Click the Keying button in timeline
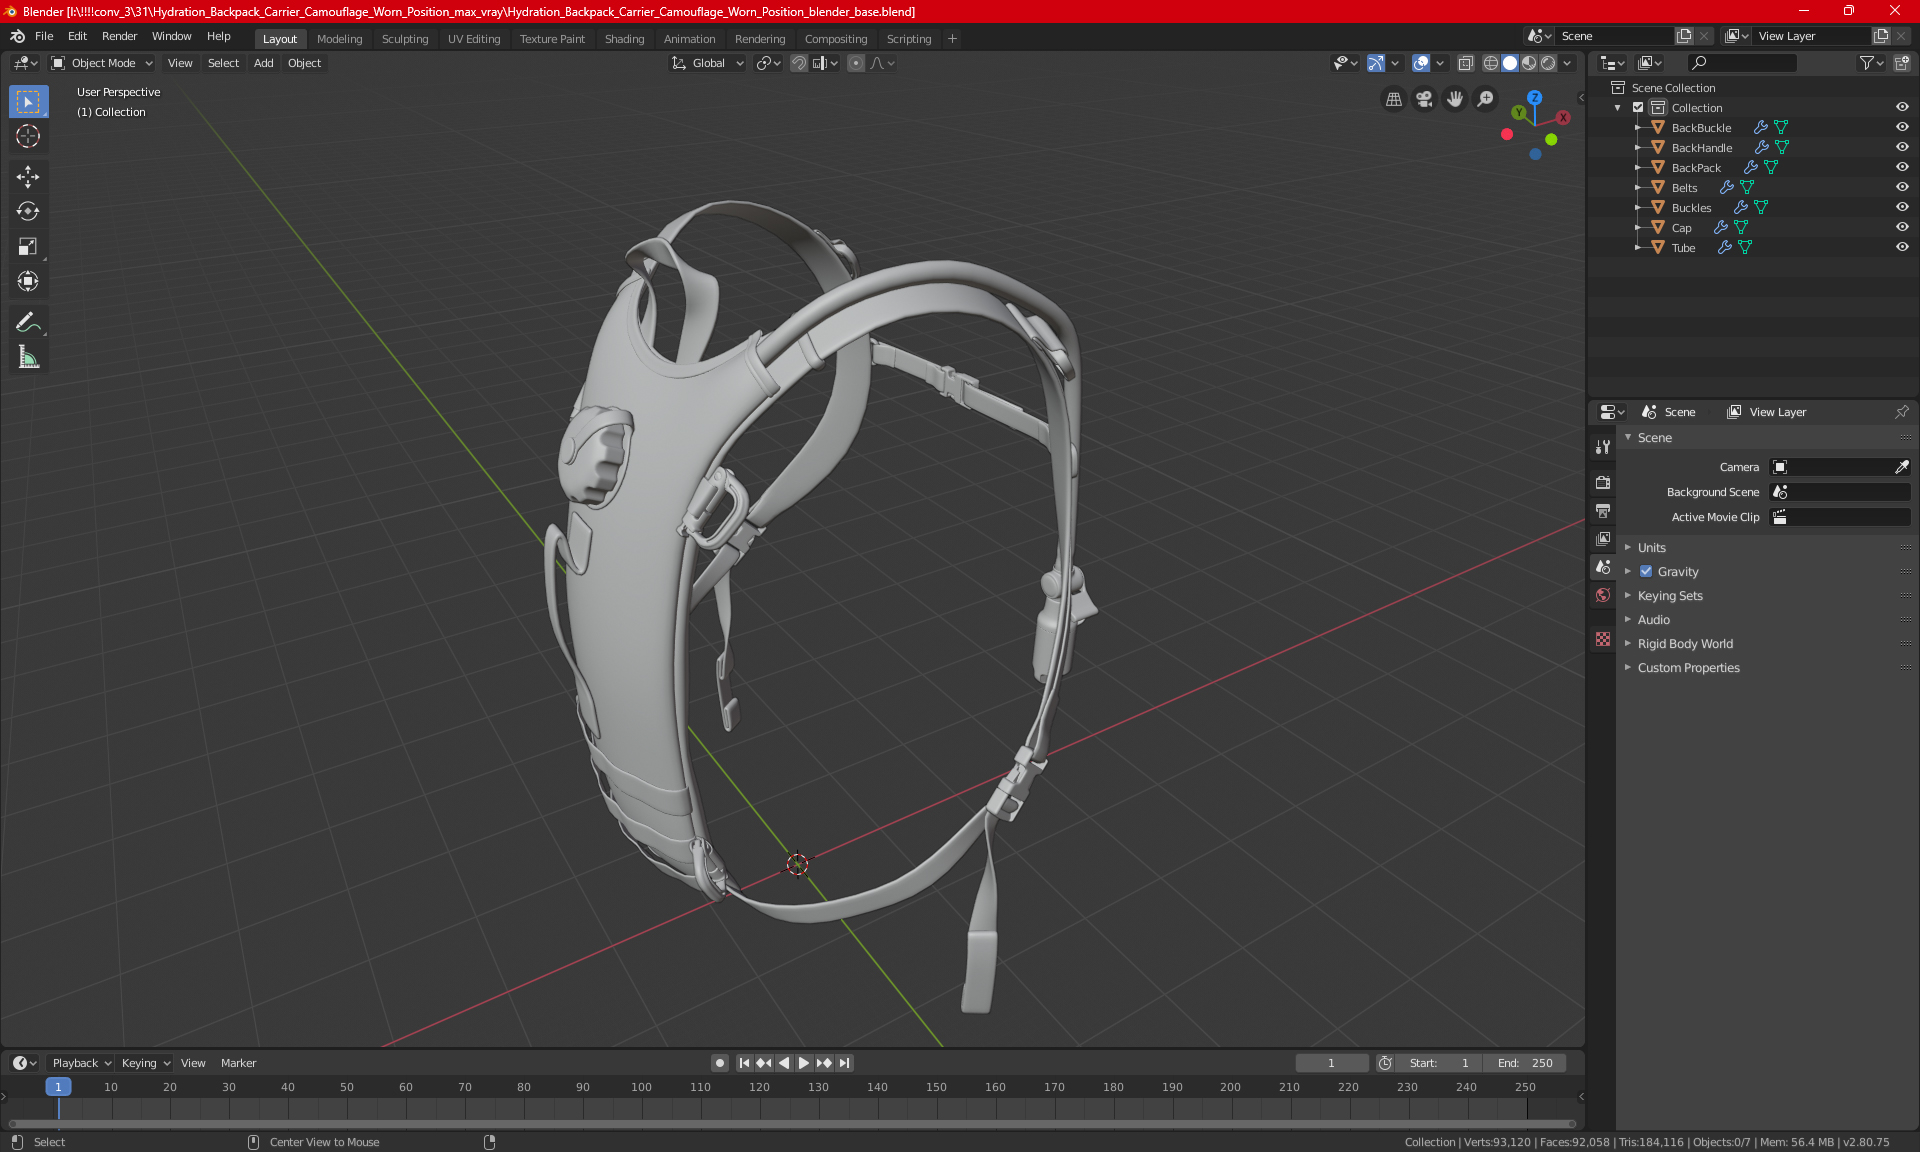This screenshot has height=1152, width=1920. pos(145,1063)
